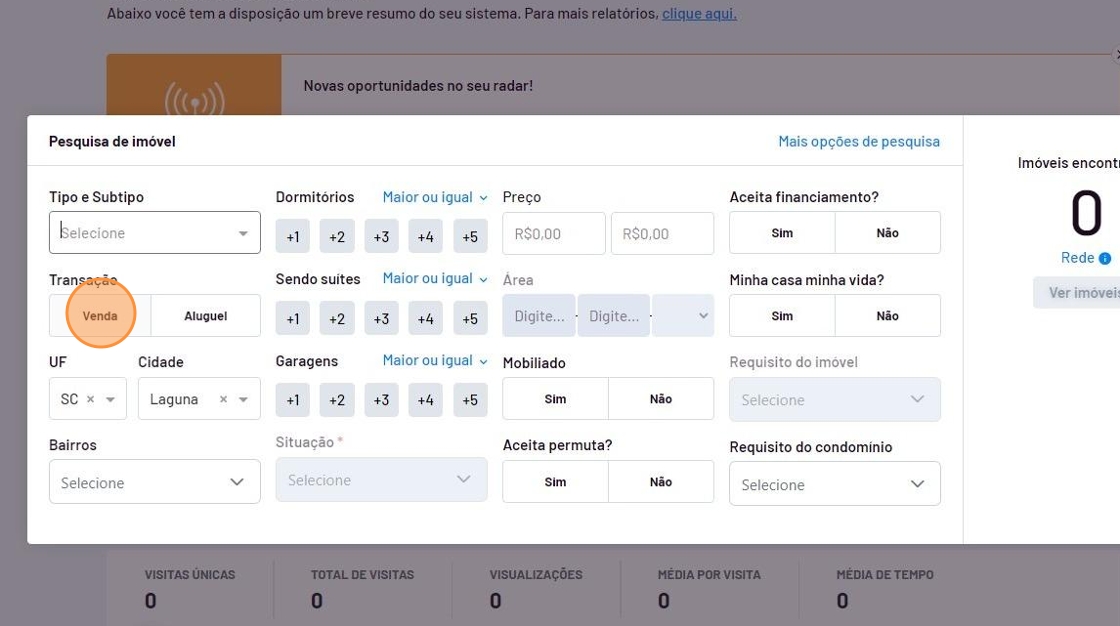Choose Sim for Aceita financiamento
Viewport: 1120px width, 626px height.
pyautogui.click(x=782, y=233)
